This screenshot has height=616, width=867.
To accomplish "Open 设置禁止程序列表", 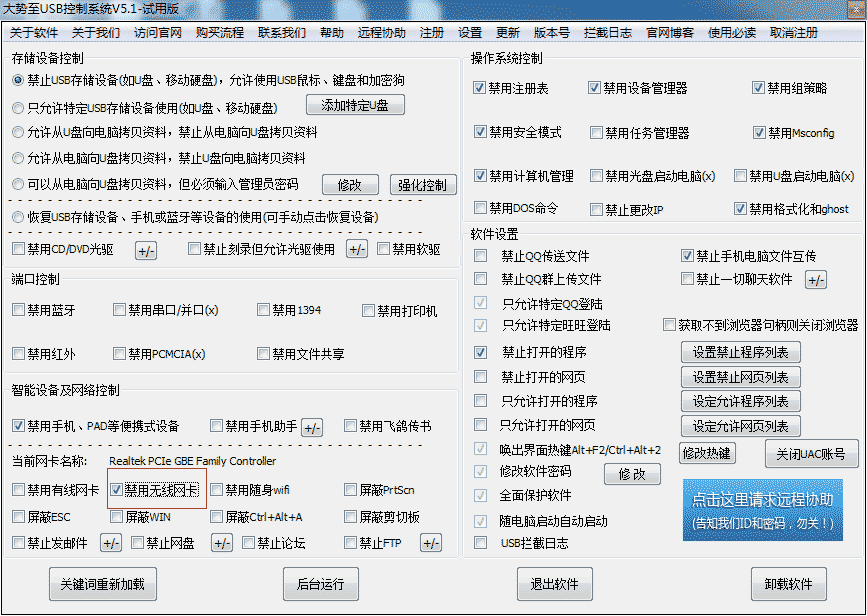I will [x=740, y=352].
